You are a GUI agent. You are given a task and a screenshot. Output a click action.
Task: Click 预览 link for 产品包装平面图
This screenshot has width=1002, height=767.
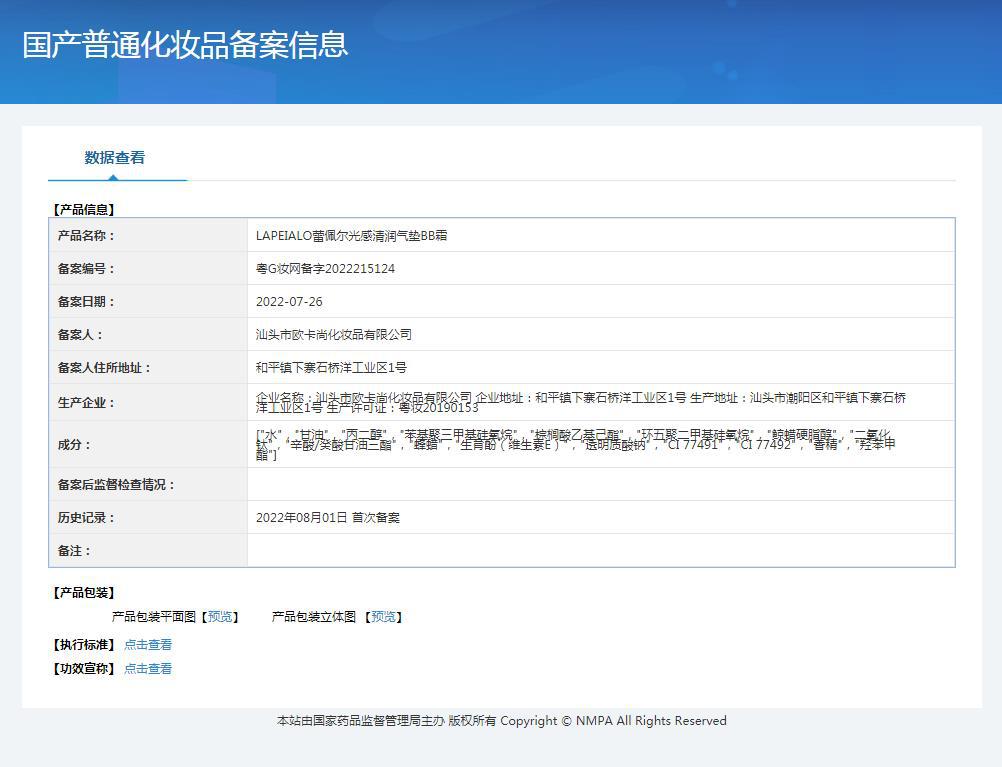tap(220, 617)
